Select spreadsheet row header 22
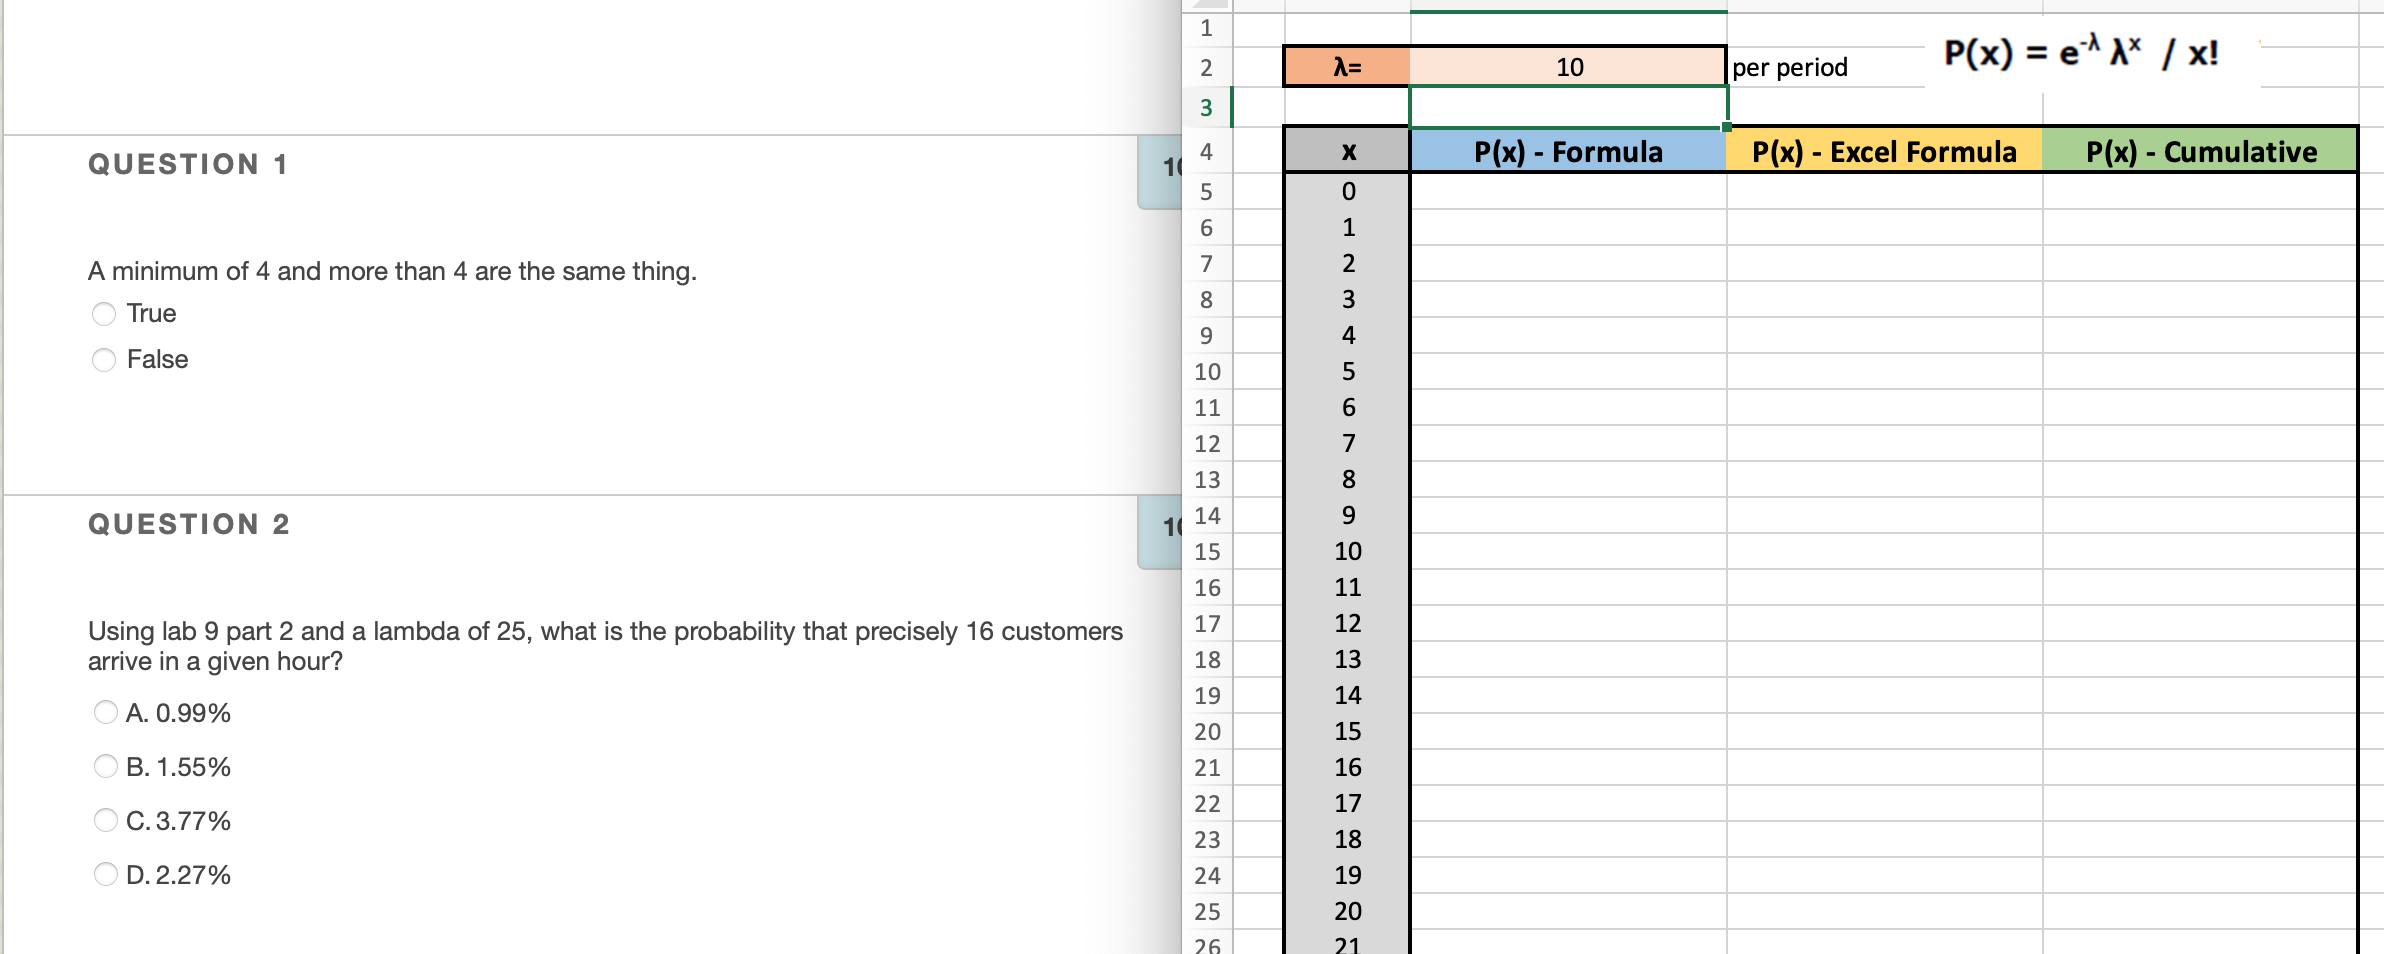2384x954 pixels. click(1207, 803)
